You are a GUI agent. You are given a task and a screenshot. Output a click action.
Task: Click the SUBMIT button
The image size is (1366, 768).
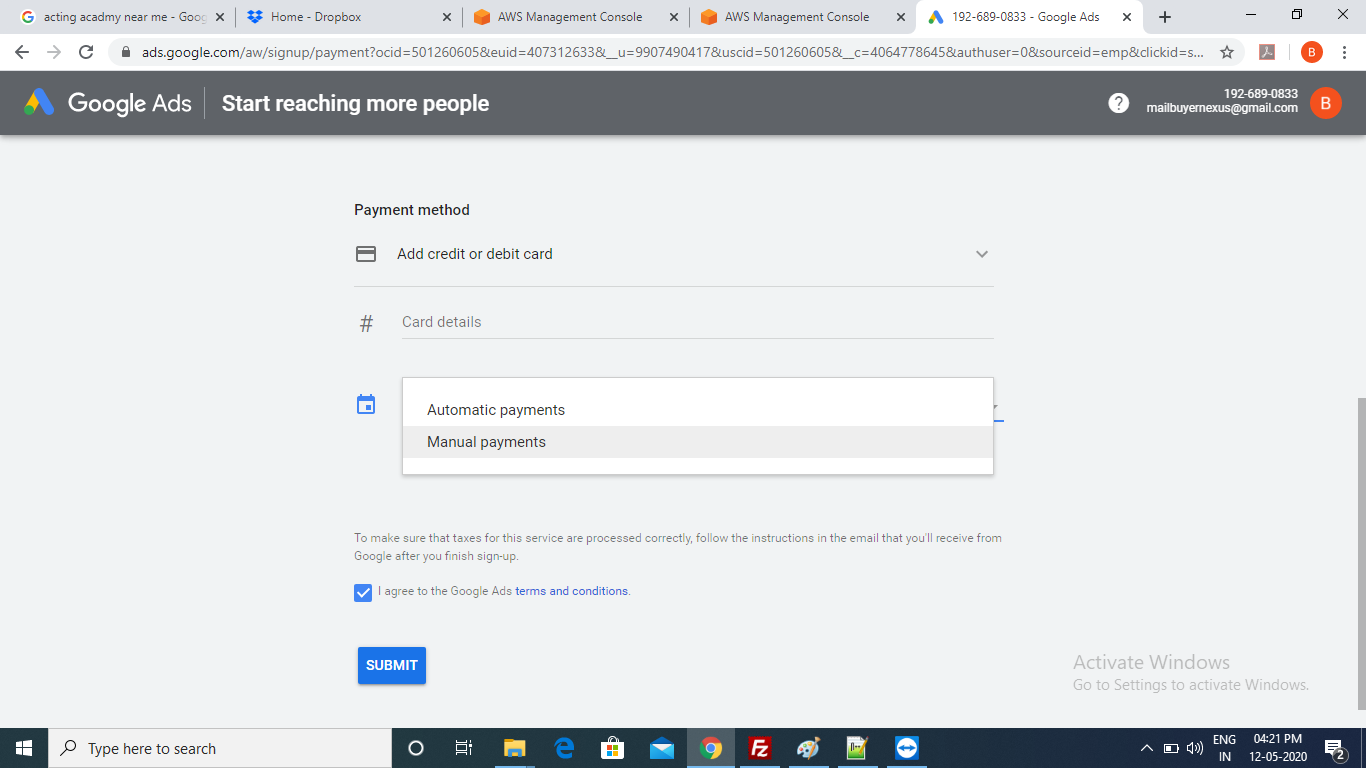coord(392,666)
